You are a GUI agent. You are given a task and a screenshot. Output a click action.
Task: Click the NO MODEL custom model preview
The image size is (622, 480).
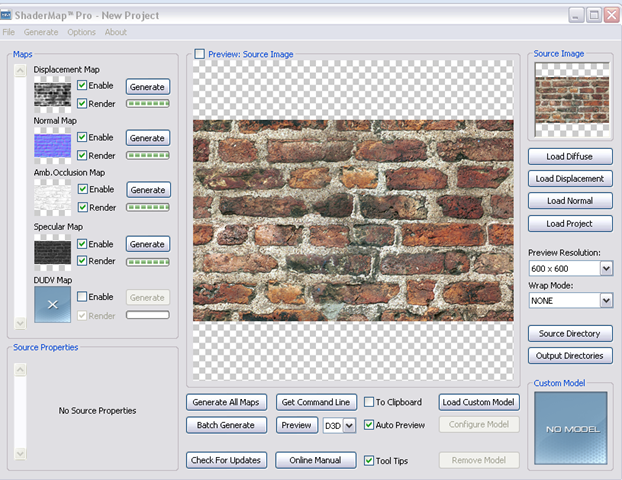pyautogui.click(x=570, y=428)
